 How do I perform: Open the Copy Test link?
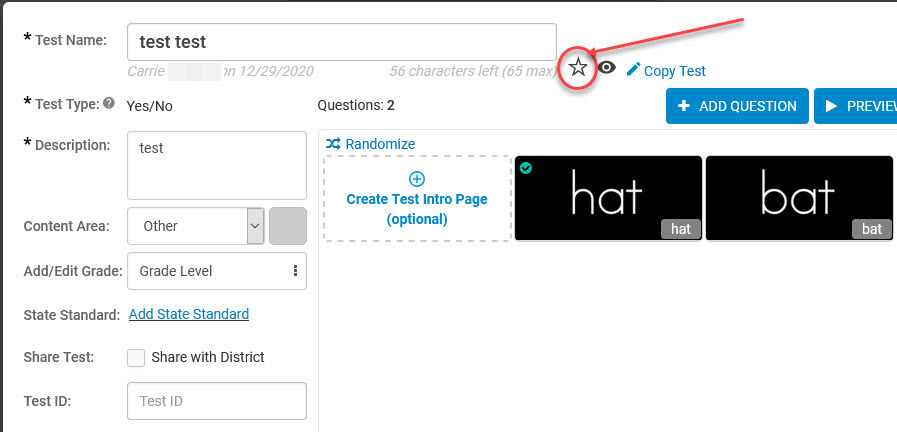(x=674, y=71)
